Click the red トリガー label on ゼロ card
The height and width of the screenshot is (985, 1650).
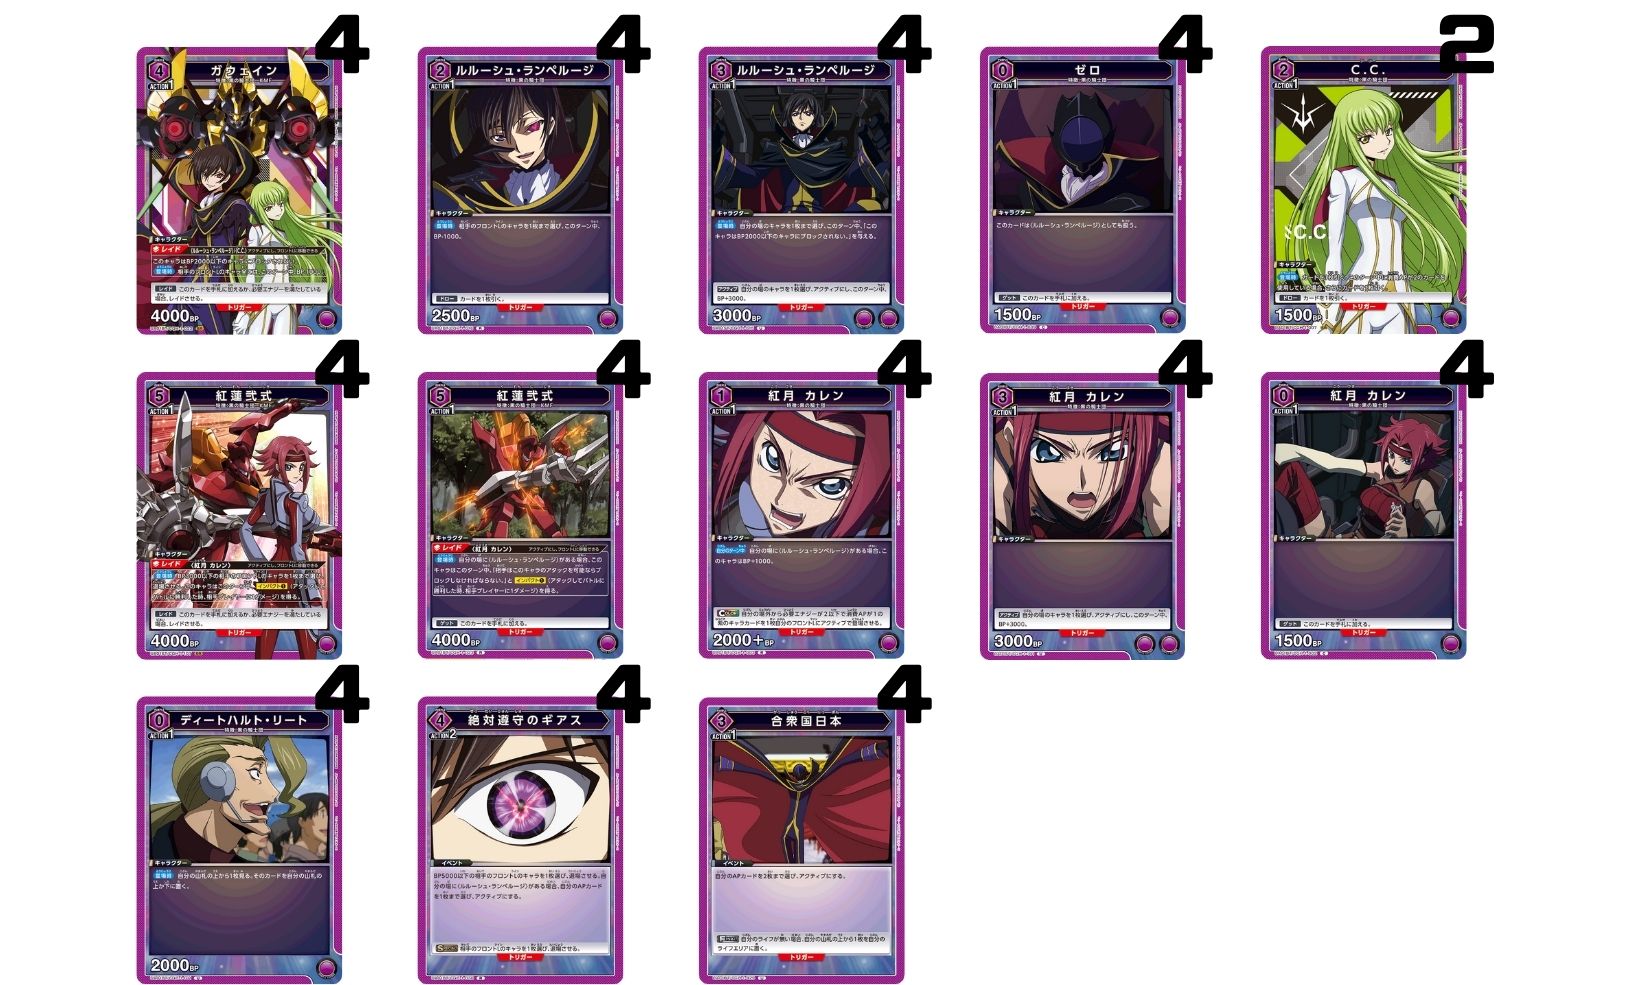pyautogui.click(x=1083, y=306)
